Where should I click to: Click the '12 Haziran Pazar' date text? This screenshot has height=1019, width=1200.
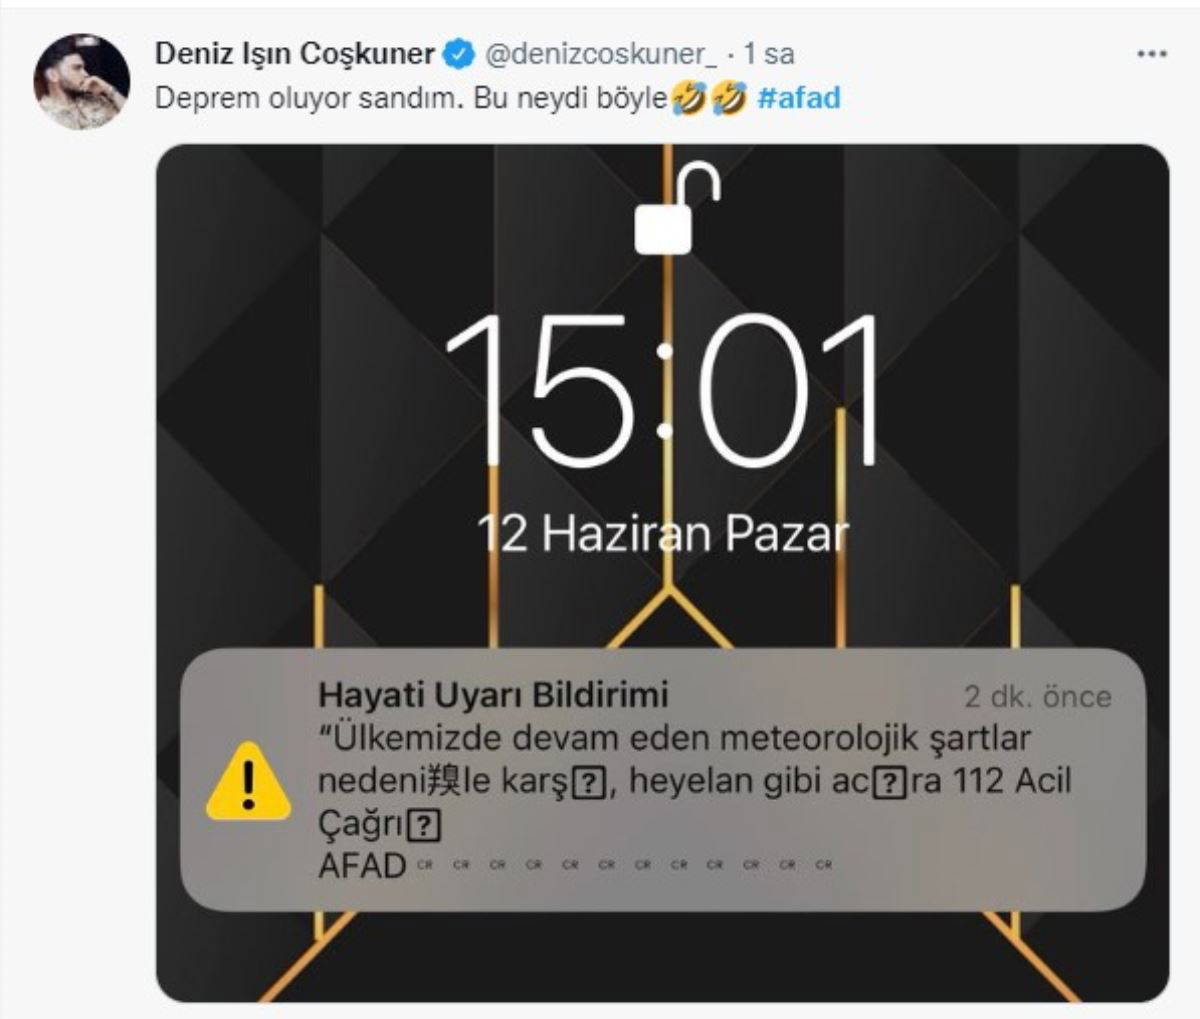coord(663,534)
